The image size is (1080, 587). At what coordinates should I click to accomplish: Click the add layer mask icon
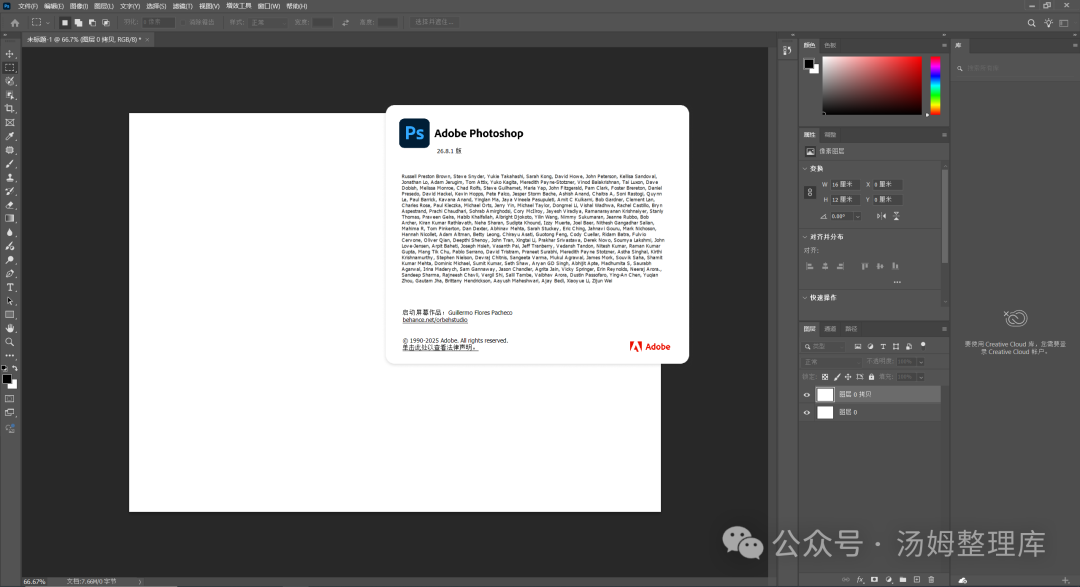(874, 580)
